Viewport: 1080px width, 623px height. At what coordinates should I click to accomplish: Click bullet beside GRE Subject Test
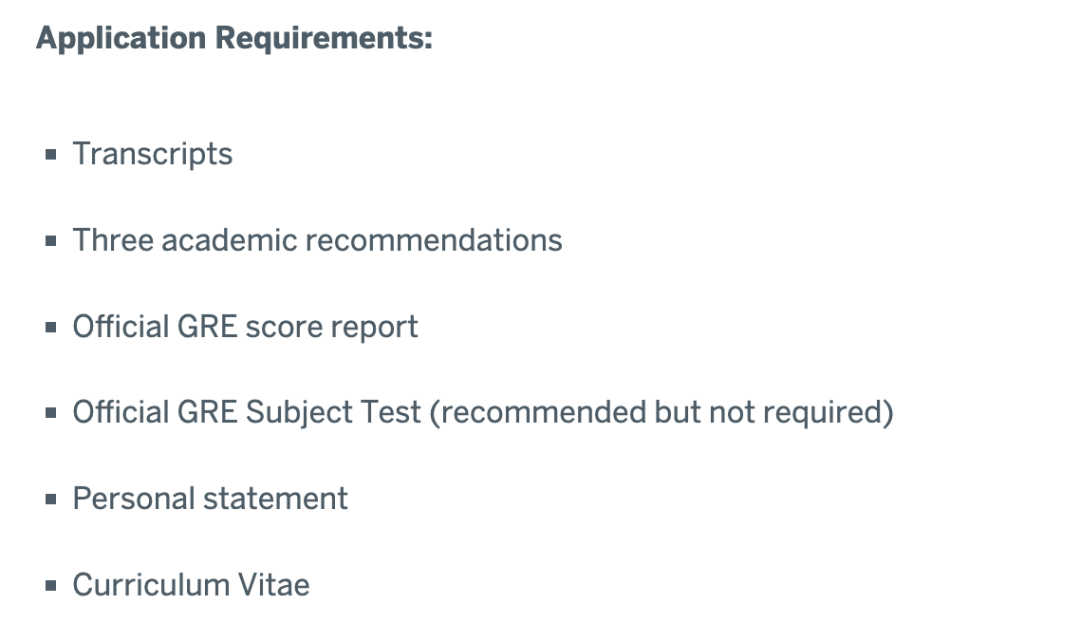coord(50,413)
